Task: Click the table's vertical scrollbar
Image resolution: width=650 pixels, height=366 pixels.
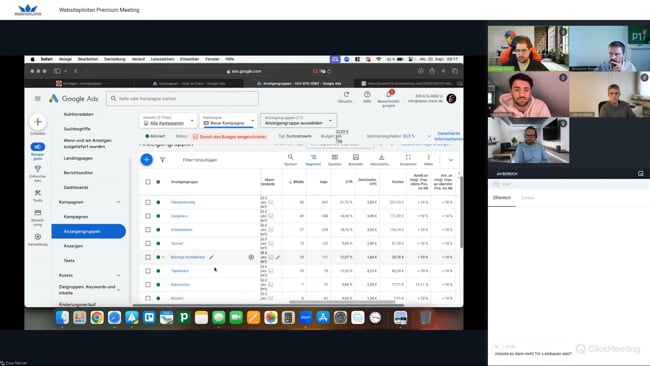Action: (461, 213)
